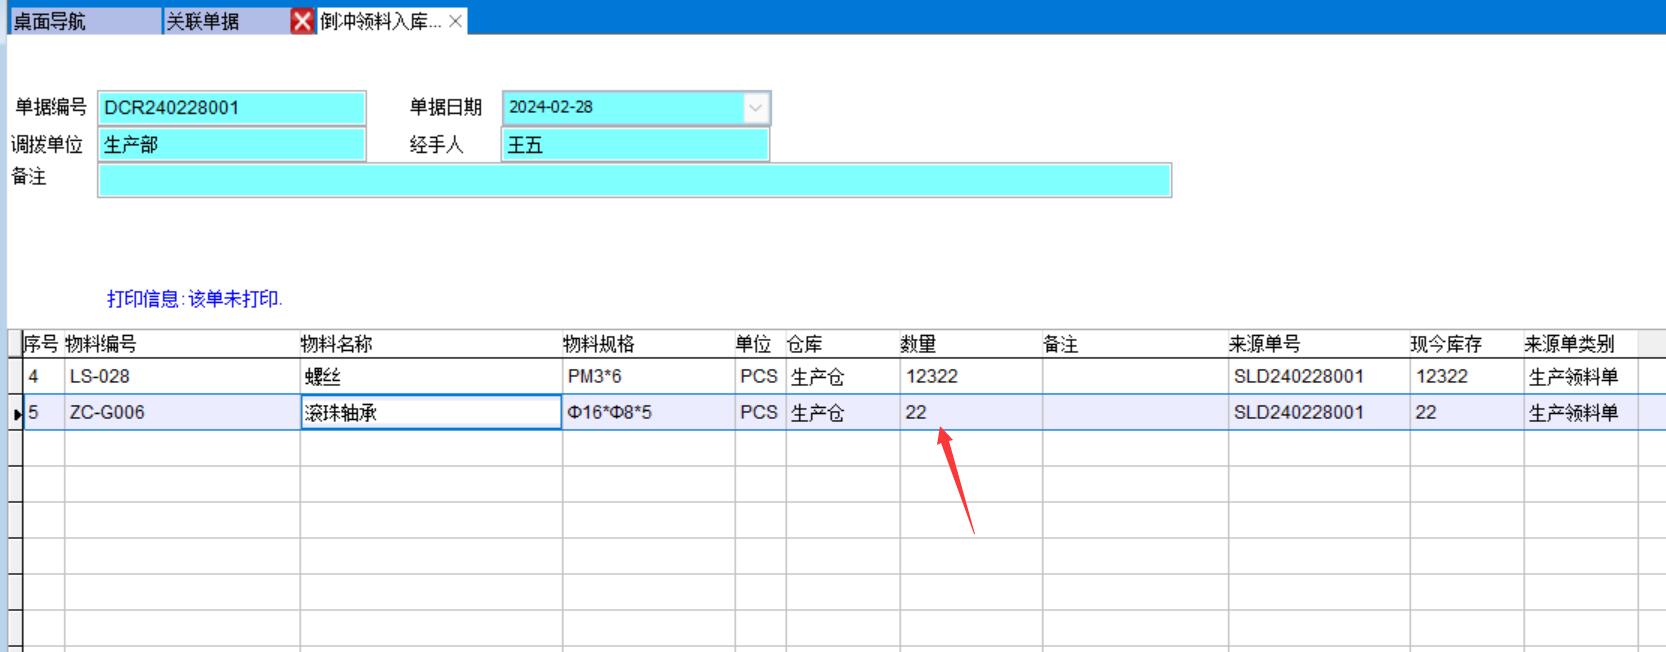Image resolution: width=1666 pixels, height=652 pixels.
Task: Click the blue 打印信息 status text
Action: [195, 299]
